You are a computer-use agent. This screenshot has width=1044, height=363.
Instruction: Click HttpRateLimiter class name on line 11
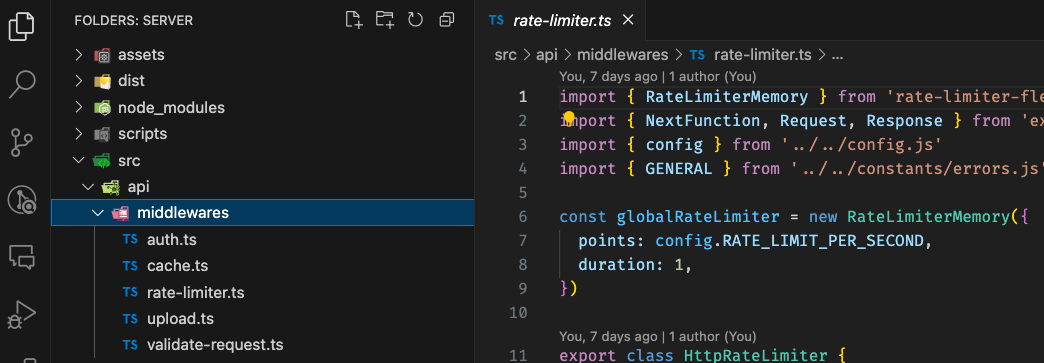pos(755,356)
